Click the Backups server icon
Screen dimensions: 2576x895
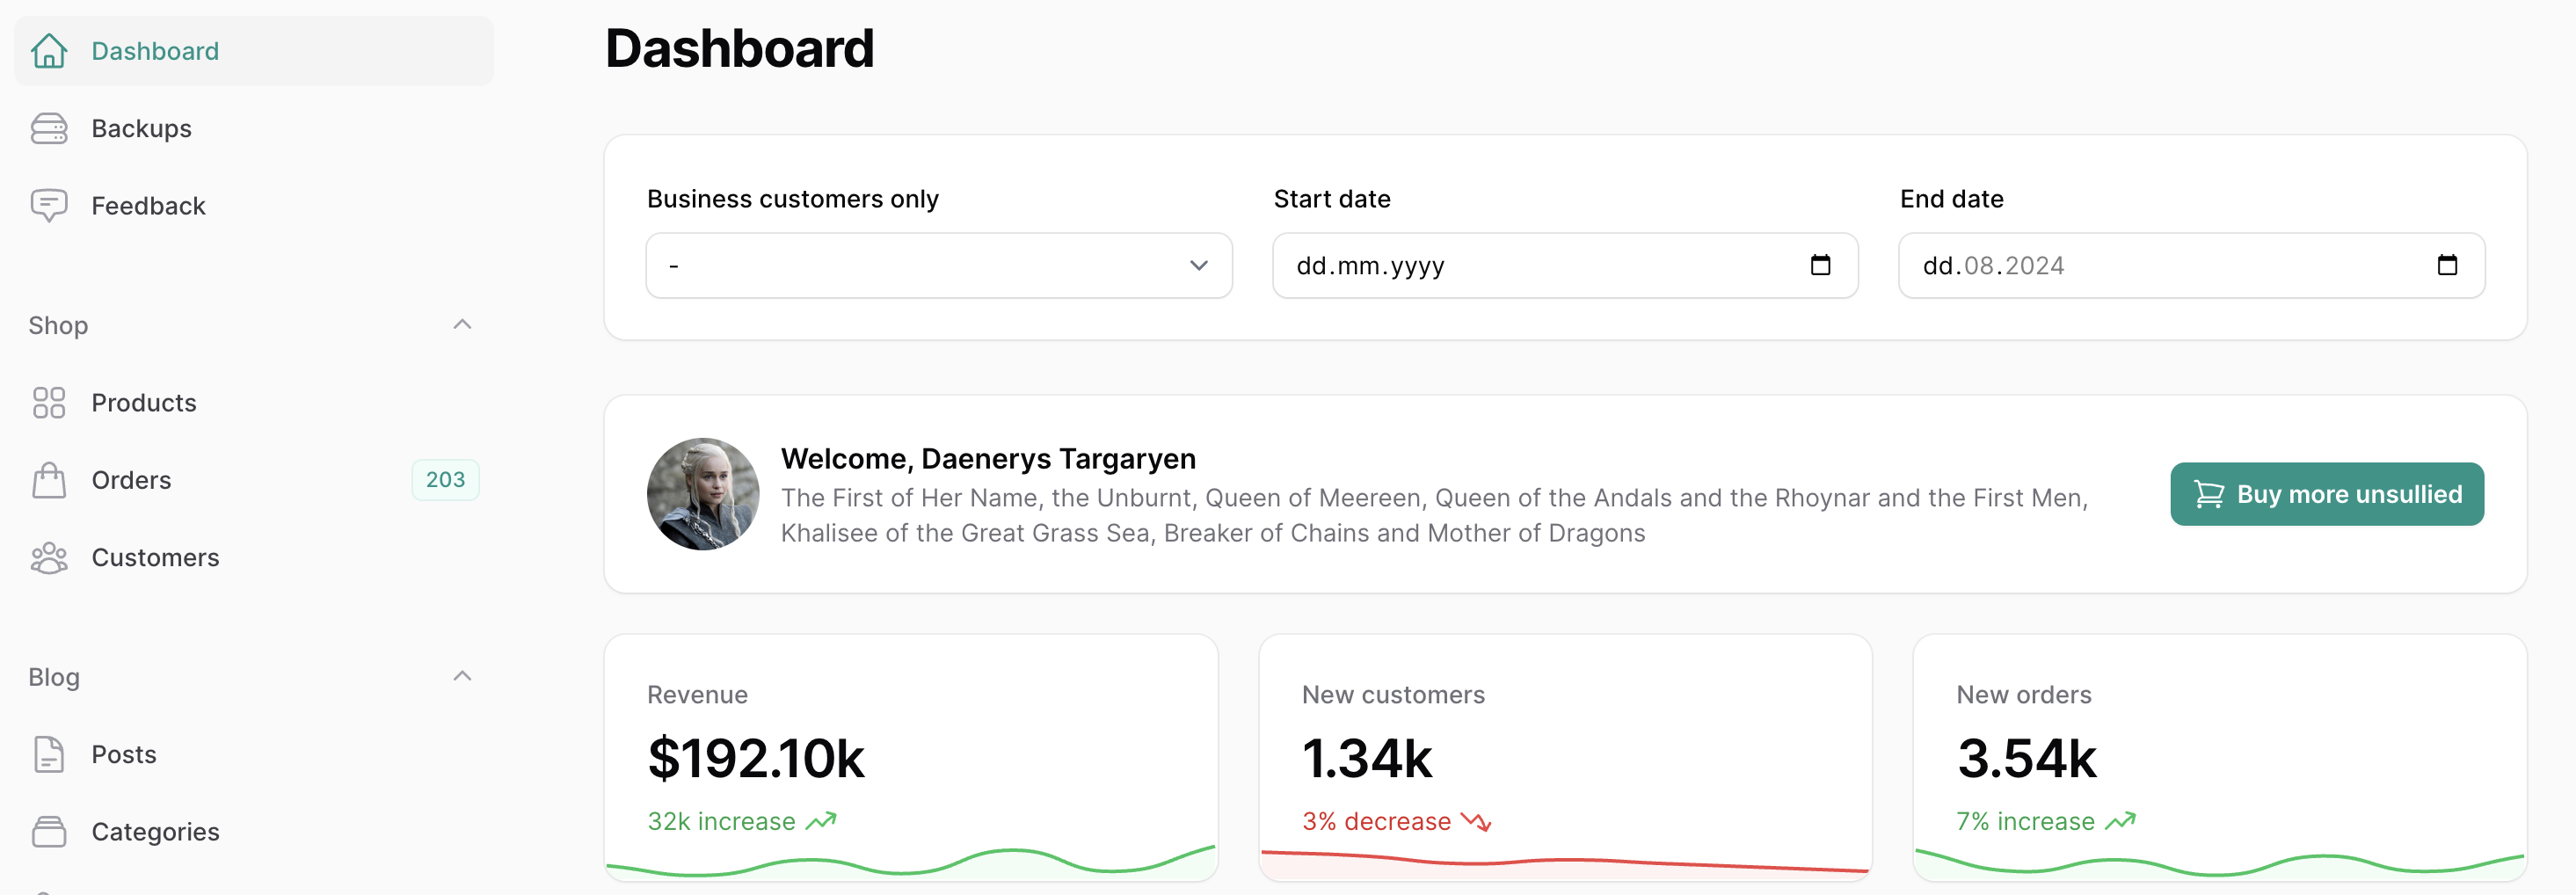pos(48,129)
